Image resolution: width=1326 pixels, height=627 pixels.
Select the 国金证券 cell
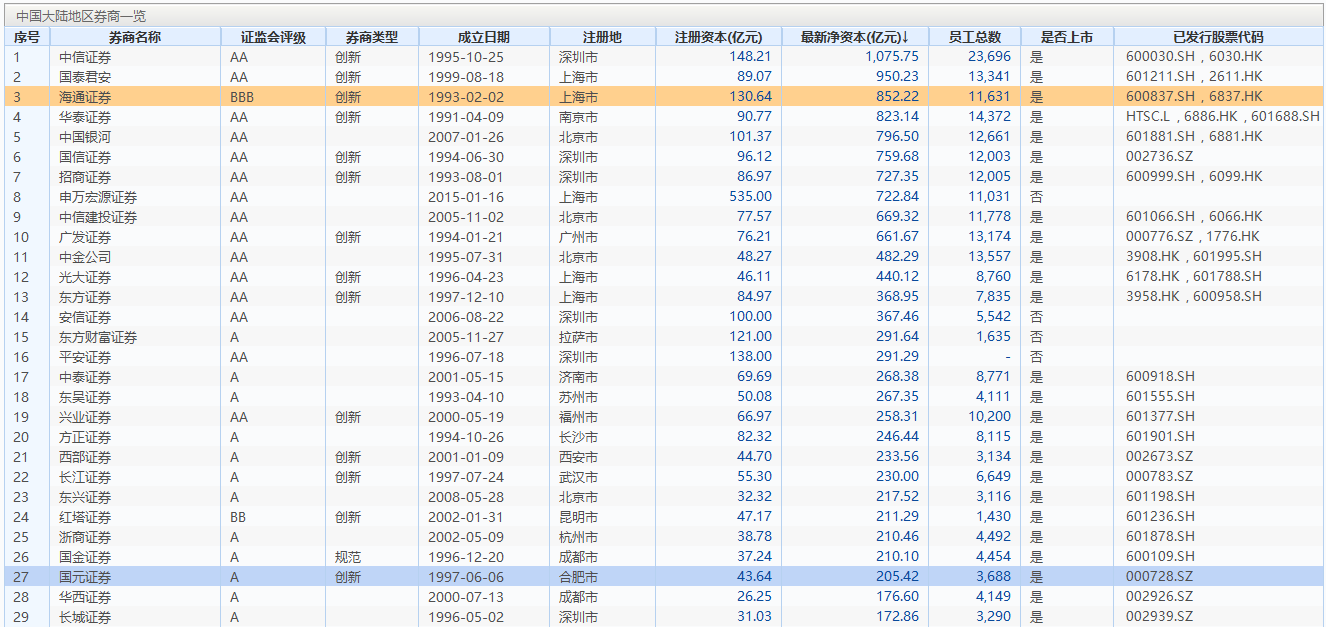(x=85, y=557)
